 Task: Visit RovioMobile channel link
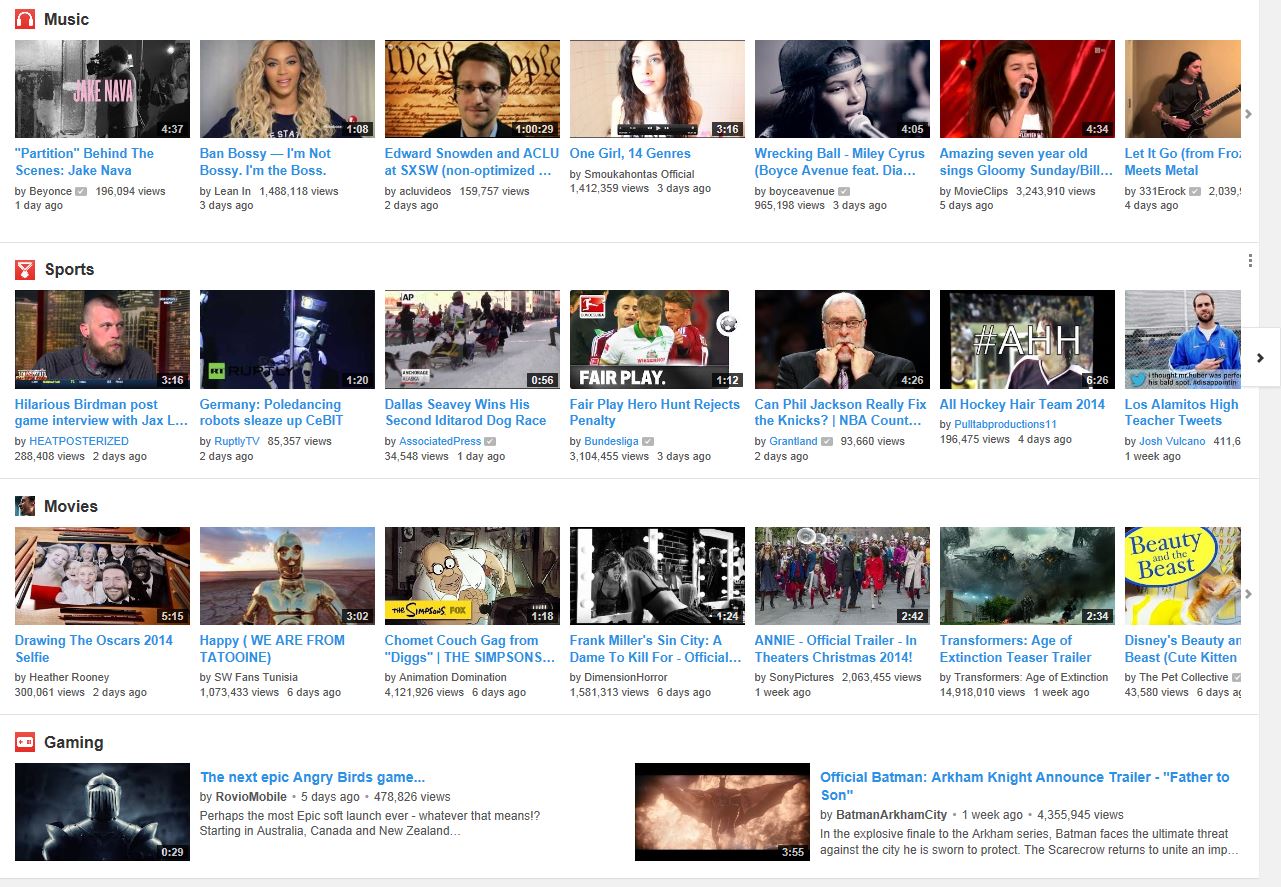[x=251, y=797]
